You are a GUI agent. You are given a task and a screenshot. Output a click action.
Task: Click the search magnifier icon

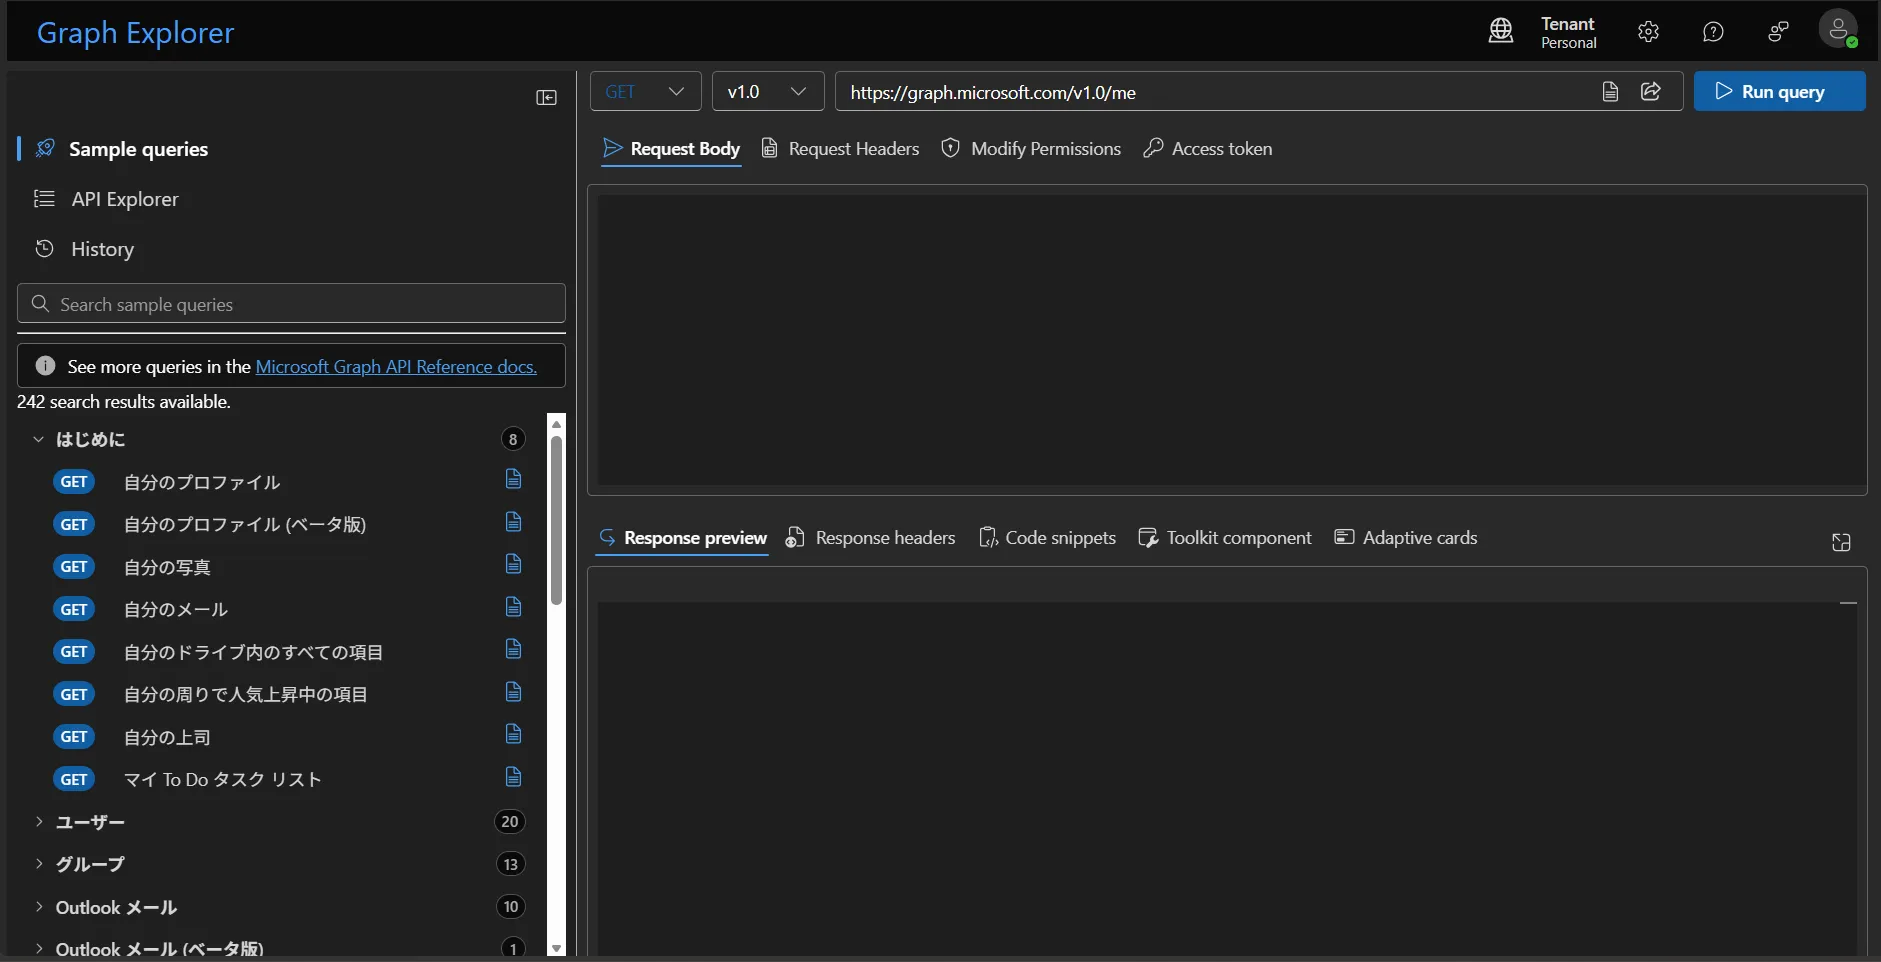click(x=40, y=303)
